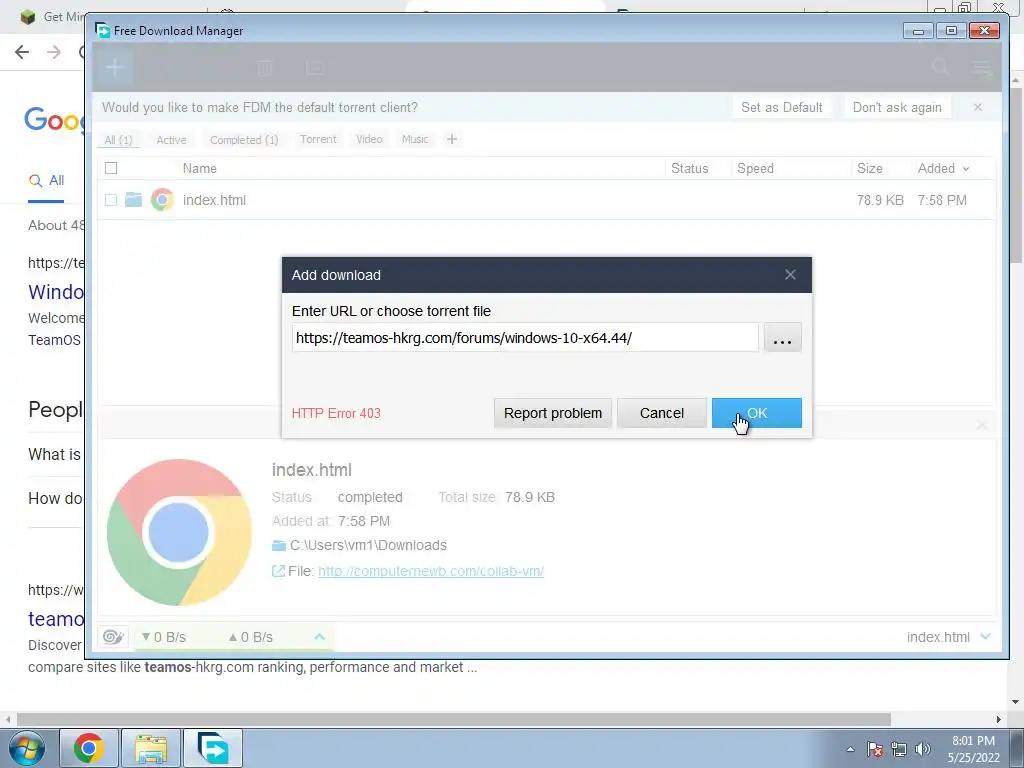Cancel the Add download dialog
The height and width of the screenshot is (768, 1024).
coord(662,413)
